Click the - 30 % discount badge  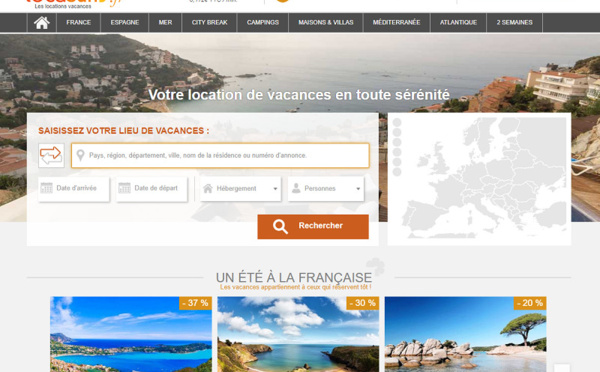click(362, 303)
